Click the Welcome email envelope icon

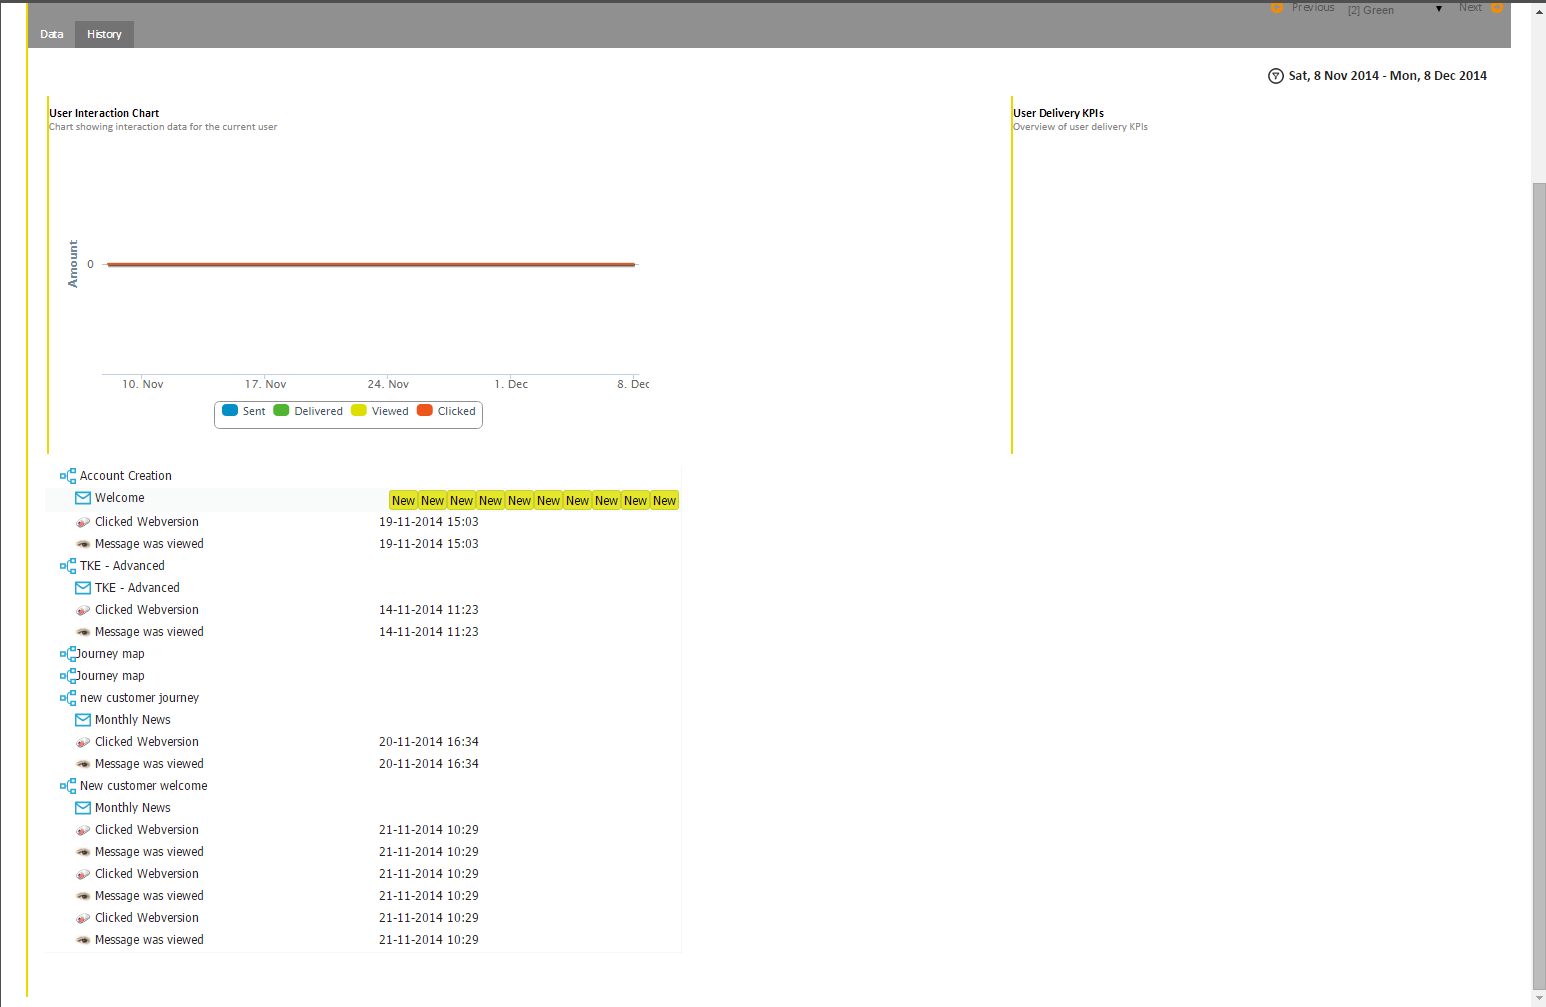(x=83, y=498)
